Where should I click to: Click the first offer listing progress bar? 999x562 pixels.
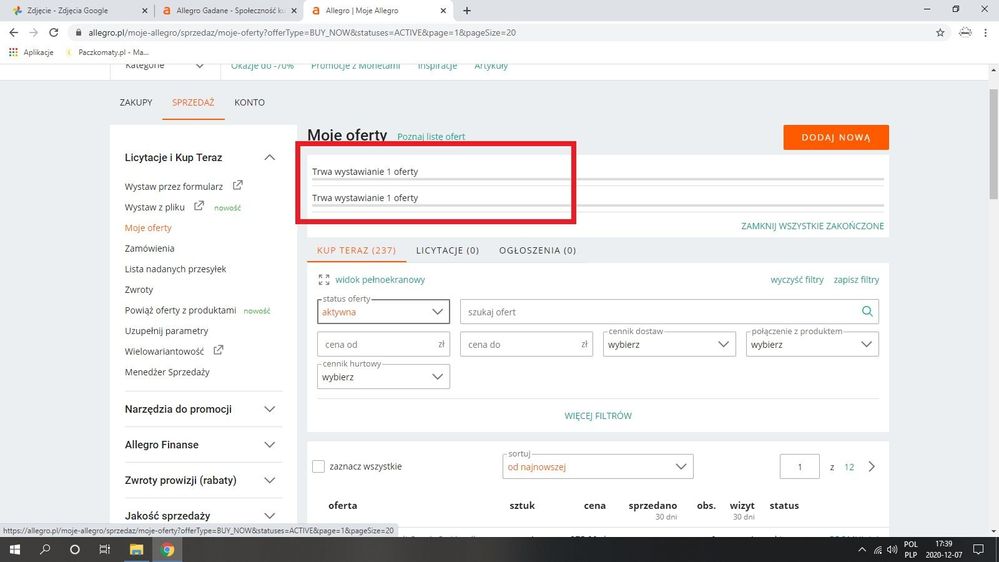click(597, 180)
